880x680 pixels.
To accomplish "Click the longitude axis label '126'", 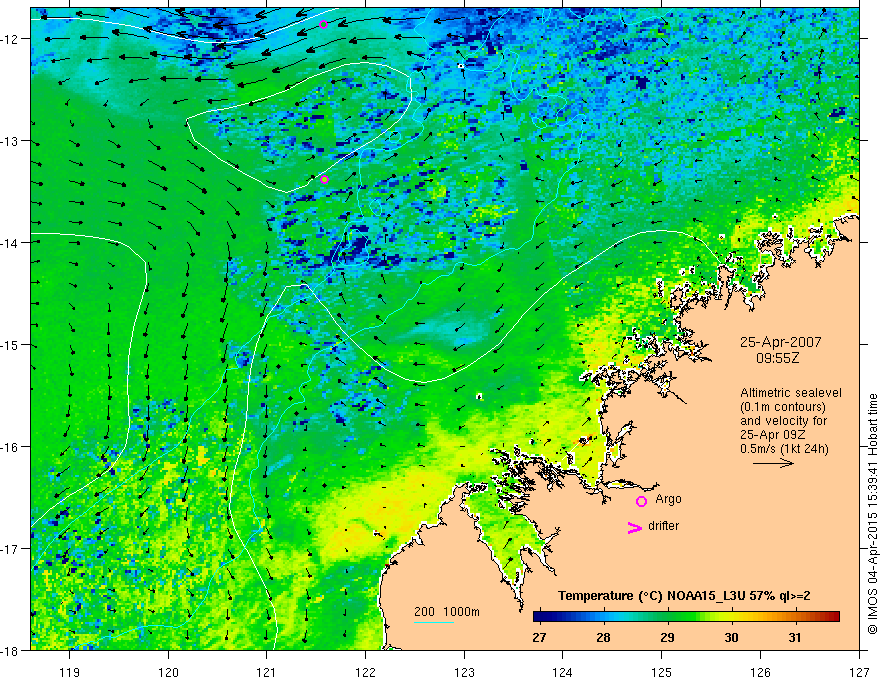I will [x=760, y=672].
